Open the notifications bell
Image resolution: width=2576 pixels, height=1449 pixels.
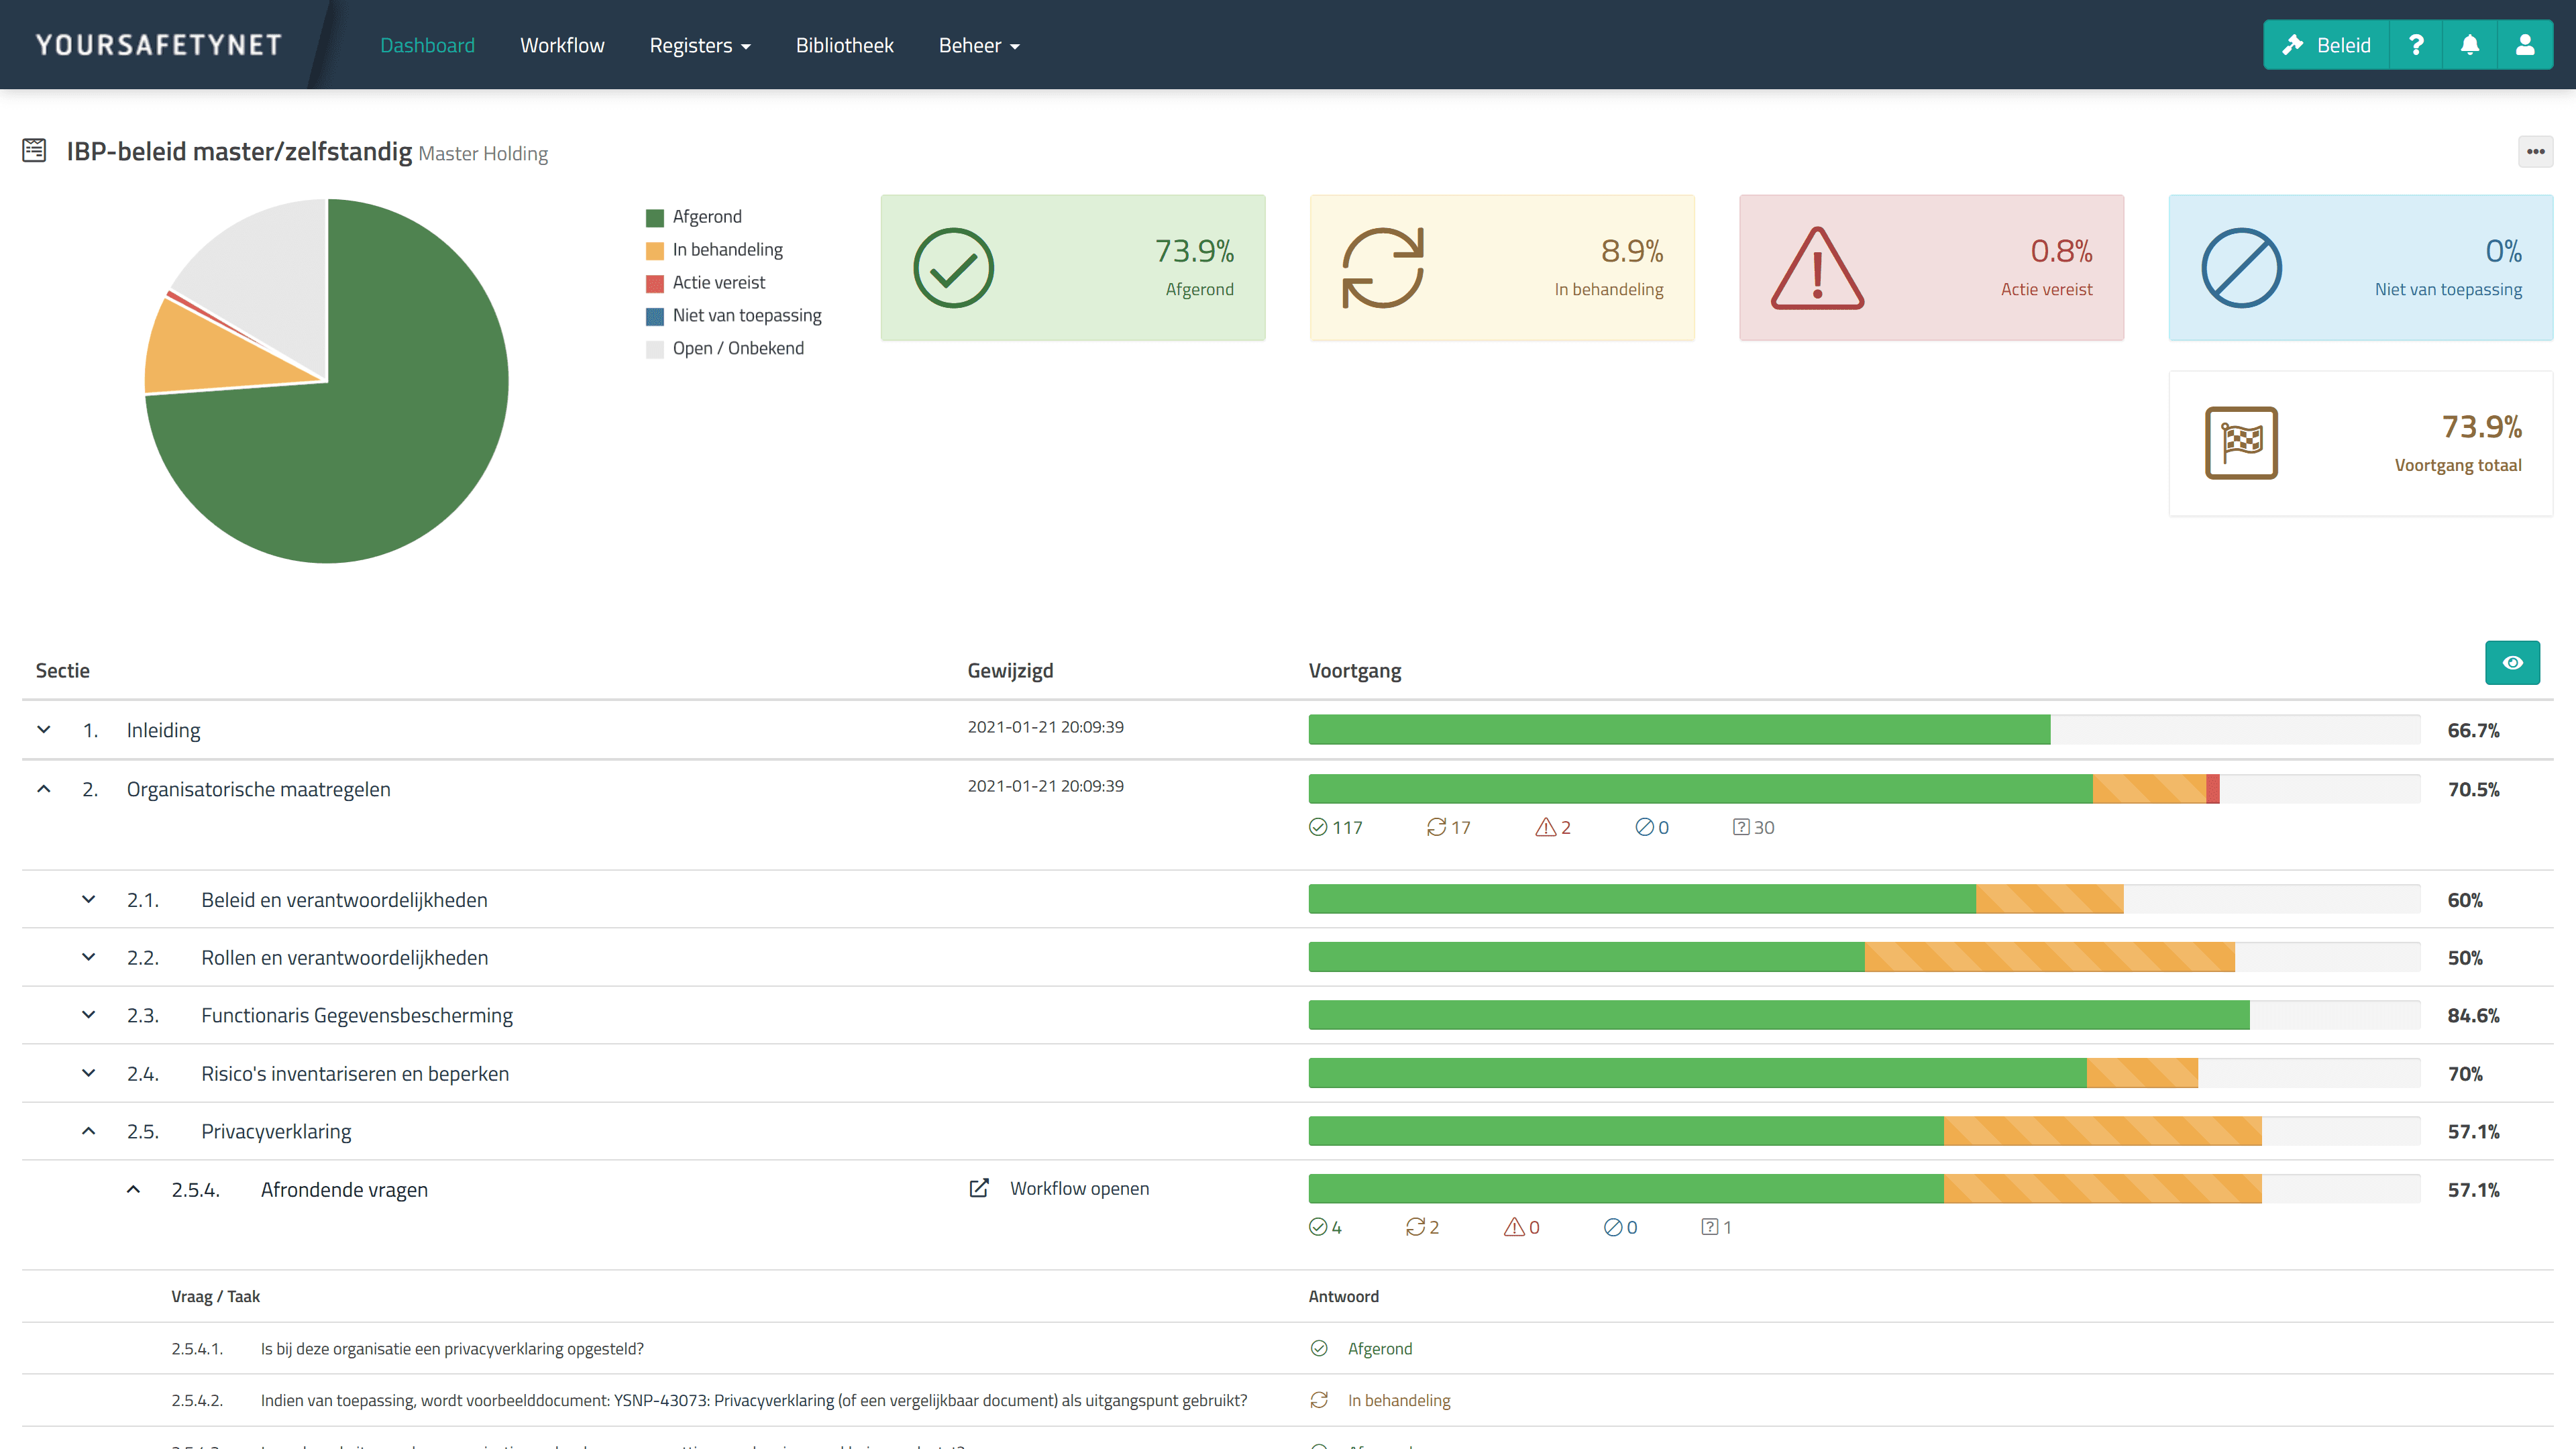point(2470,45)
